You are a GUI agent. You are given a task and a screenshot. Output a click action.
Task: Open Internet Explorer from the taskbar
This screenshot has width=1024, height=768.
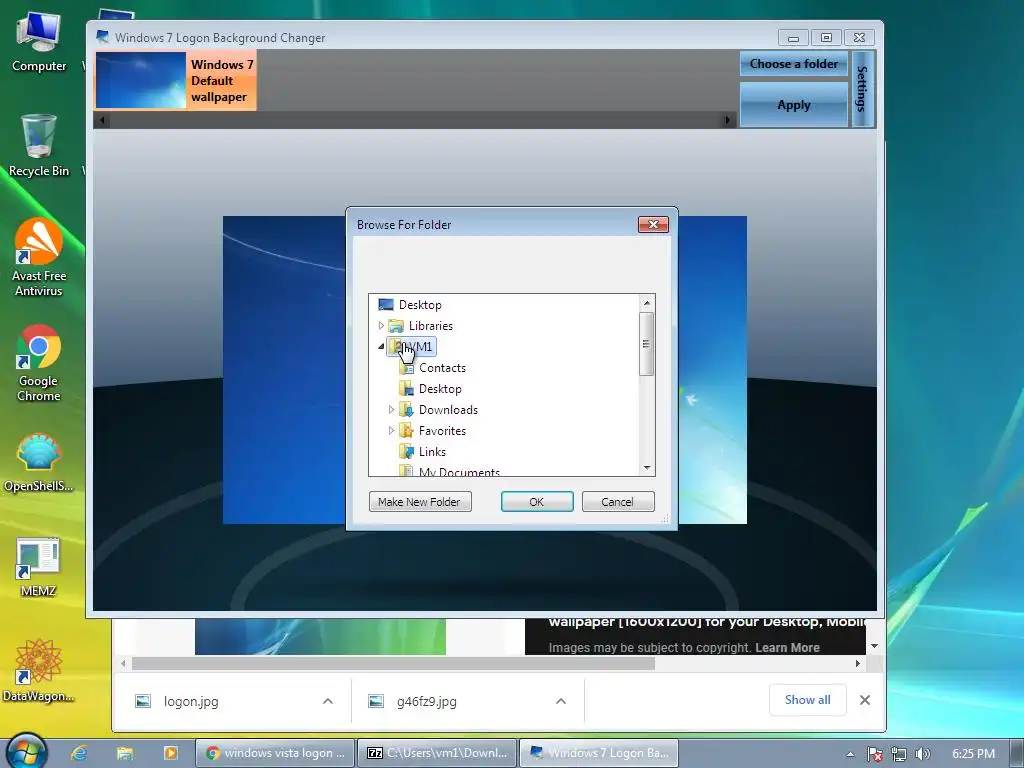click(x=80, y=753)
